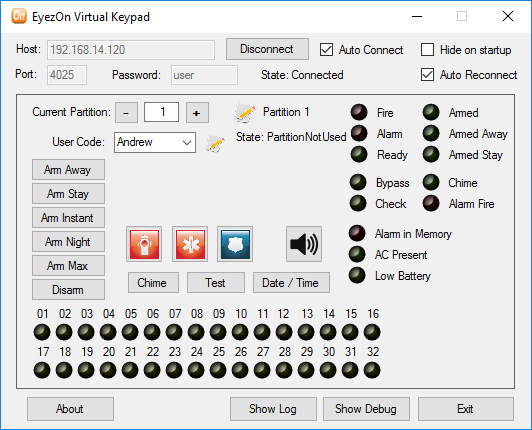This screenshot has width=532, height=430.
Task: Click the Arm Max button
Action: (x=68, y=265)
